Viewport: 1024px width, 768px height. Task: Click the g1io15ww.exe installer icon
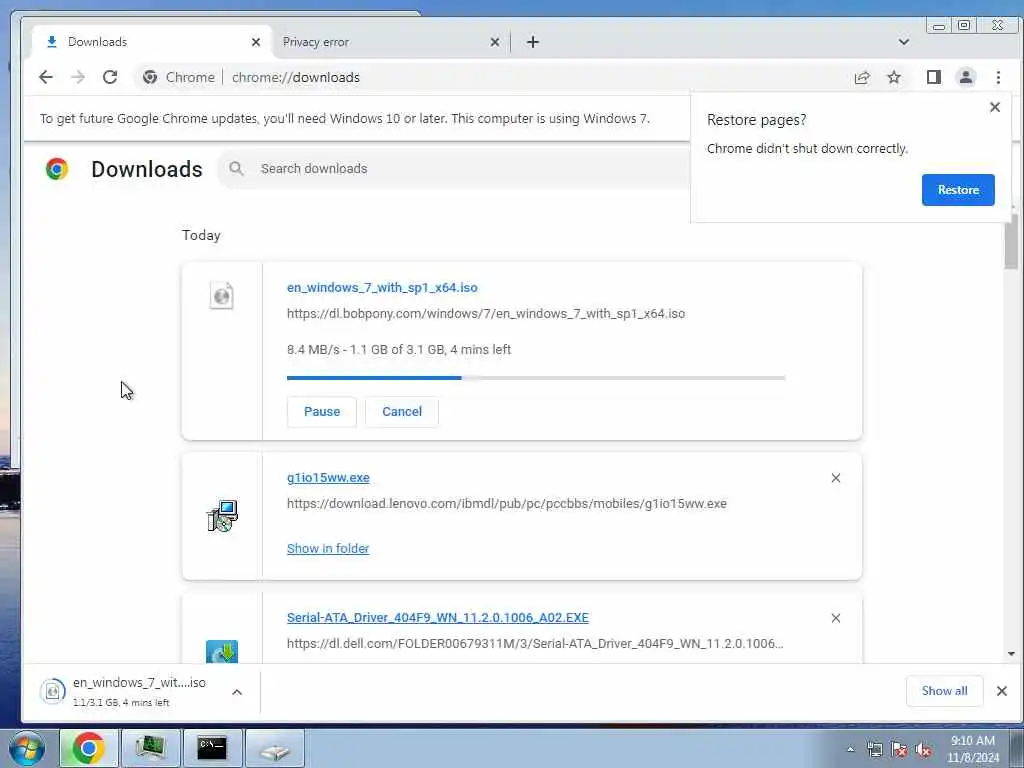(x=222, y=516)
